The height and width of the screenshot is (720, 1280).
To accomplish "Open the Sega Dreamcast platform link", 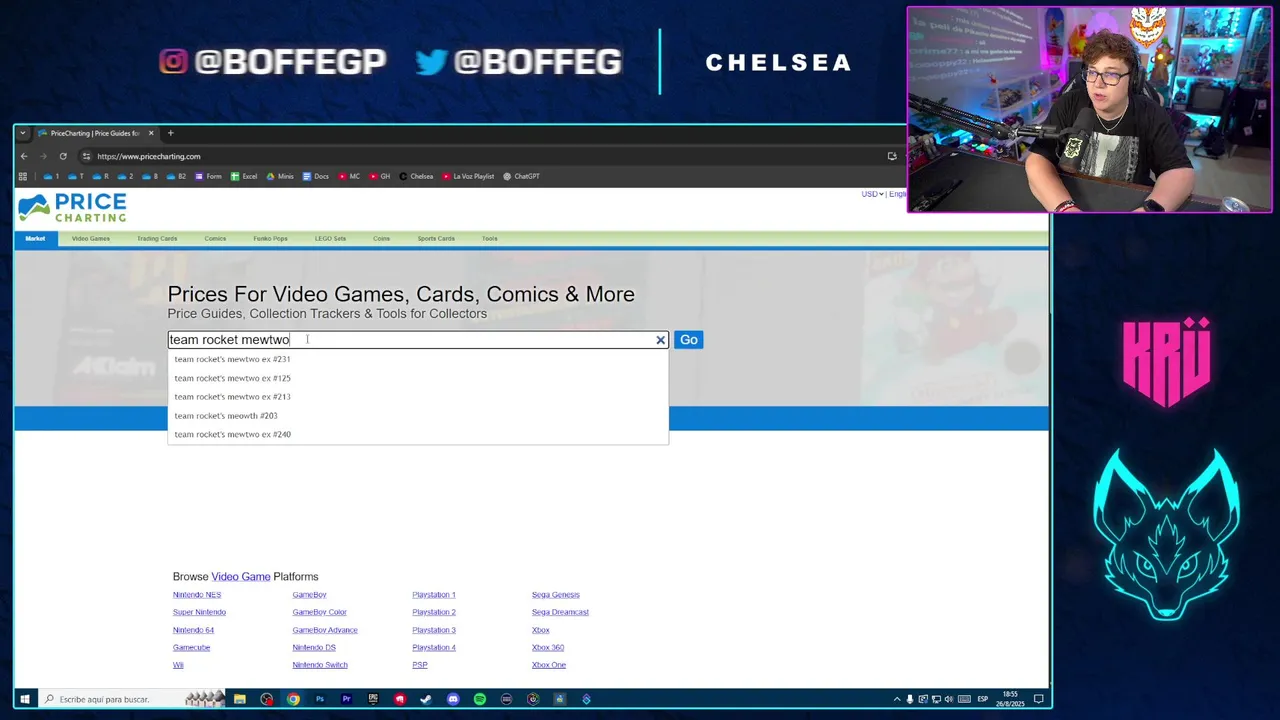I will 560,612.
